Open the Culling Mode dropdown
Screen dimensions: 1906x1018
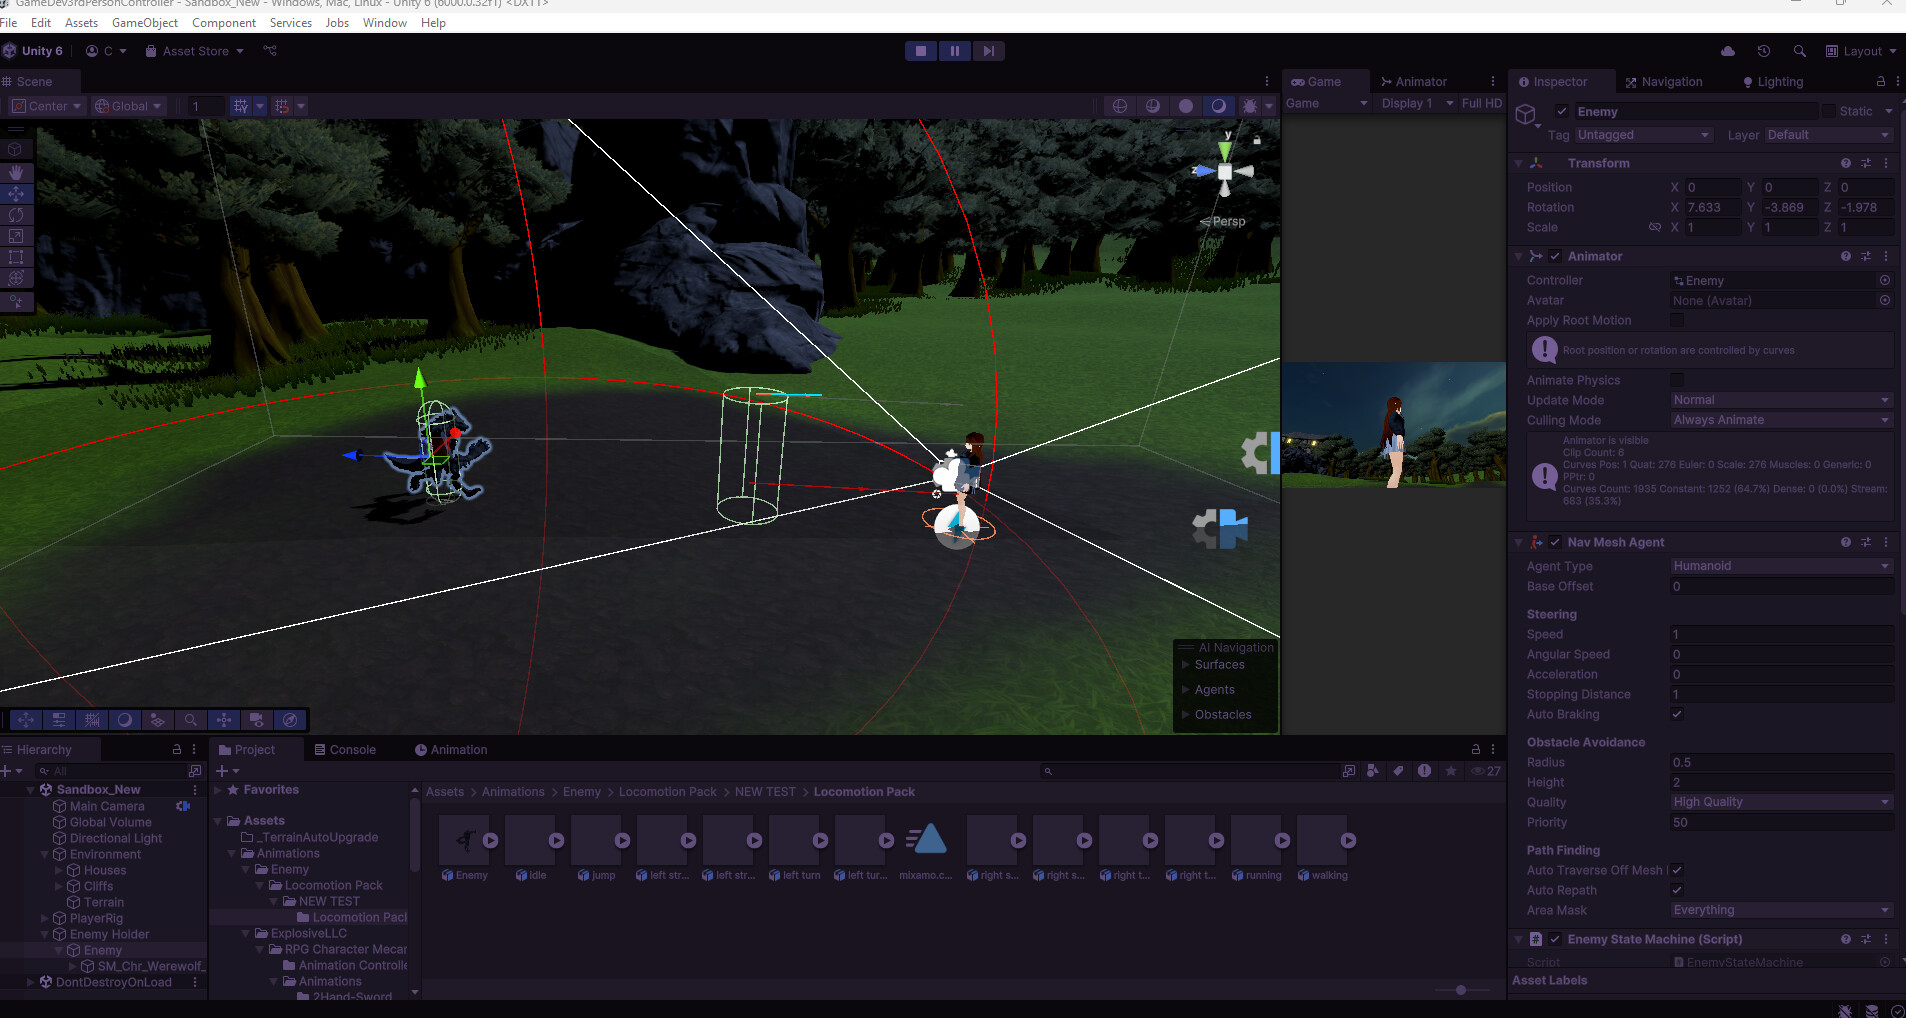(1780, 420)
